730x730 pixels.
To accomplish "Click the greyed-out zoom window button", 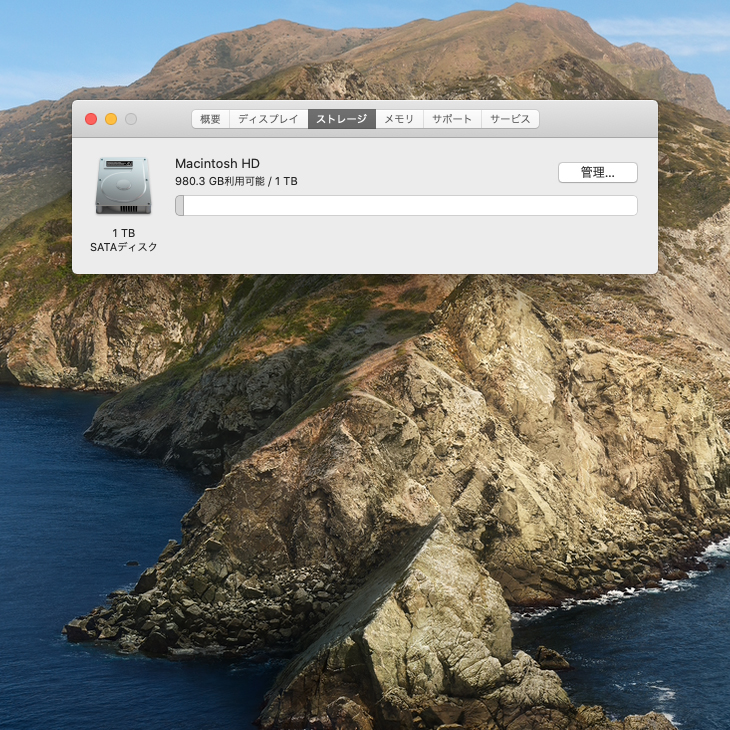I will (131, 119).
